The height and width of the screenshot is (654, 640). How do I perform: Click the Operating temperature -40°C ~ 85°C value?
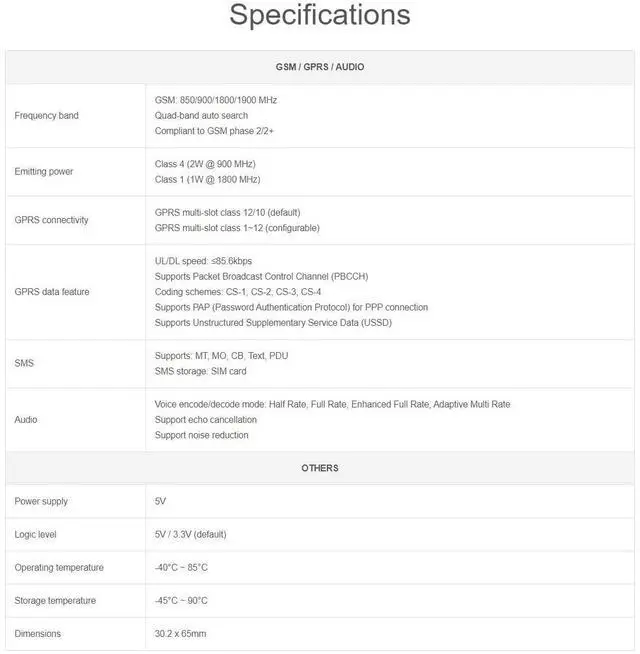tap(181, 568)
